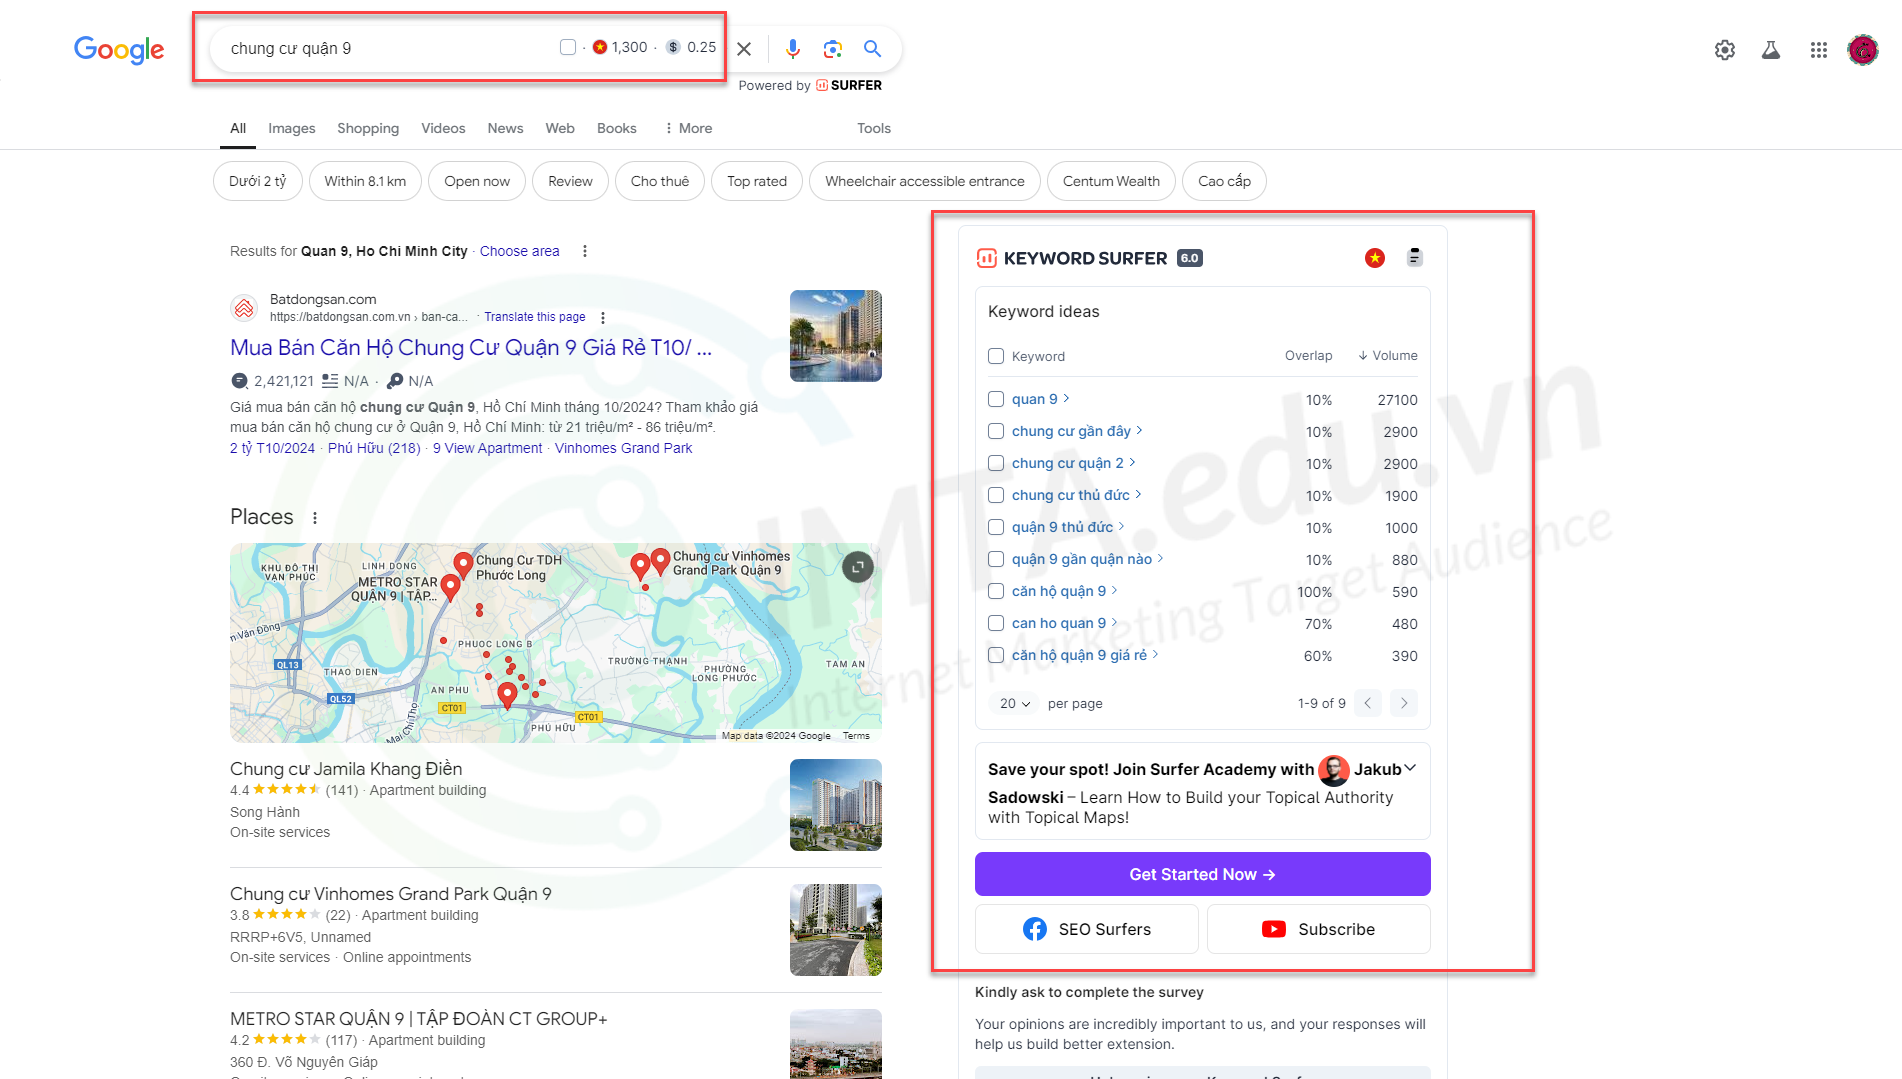Toggle the select-all Keyword header checkbox
Image resolution: width=1902 pixels, height=1079 pixels.
[x=996, y=356]
